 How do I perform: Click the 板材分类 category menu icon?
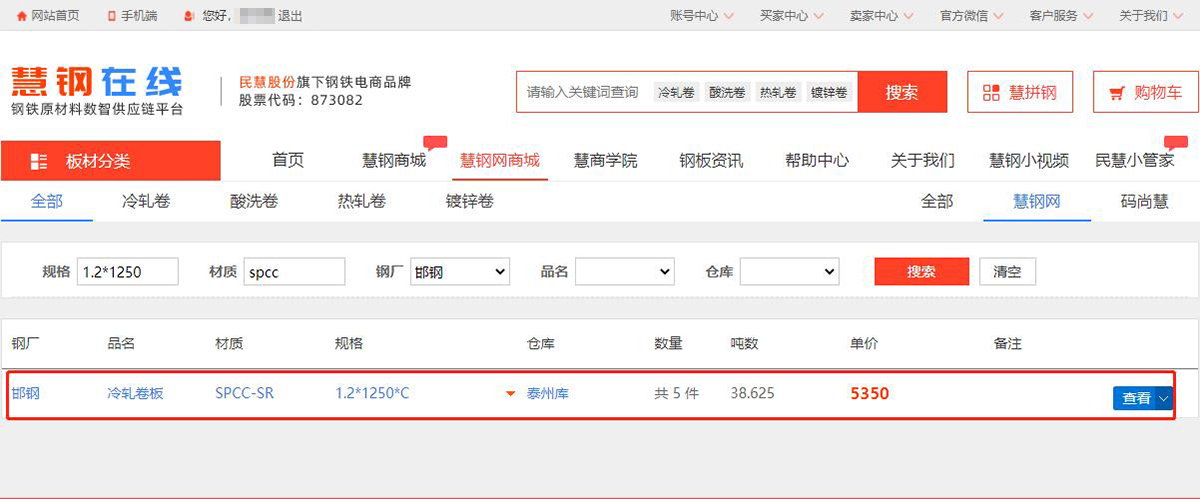coord(40,161)
